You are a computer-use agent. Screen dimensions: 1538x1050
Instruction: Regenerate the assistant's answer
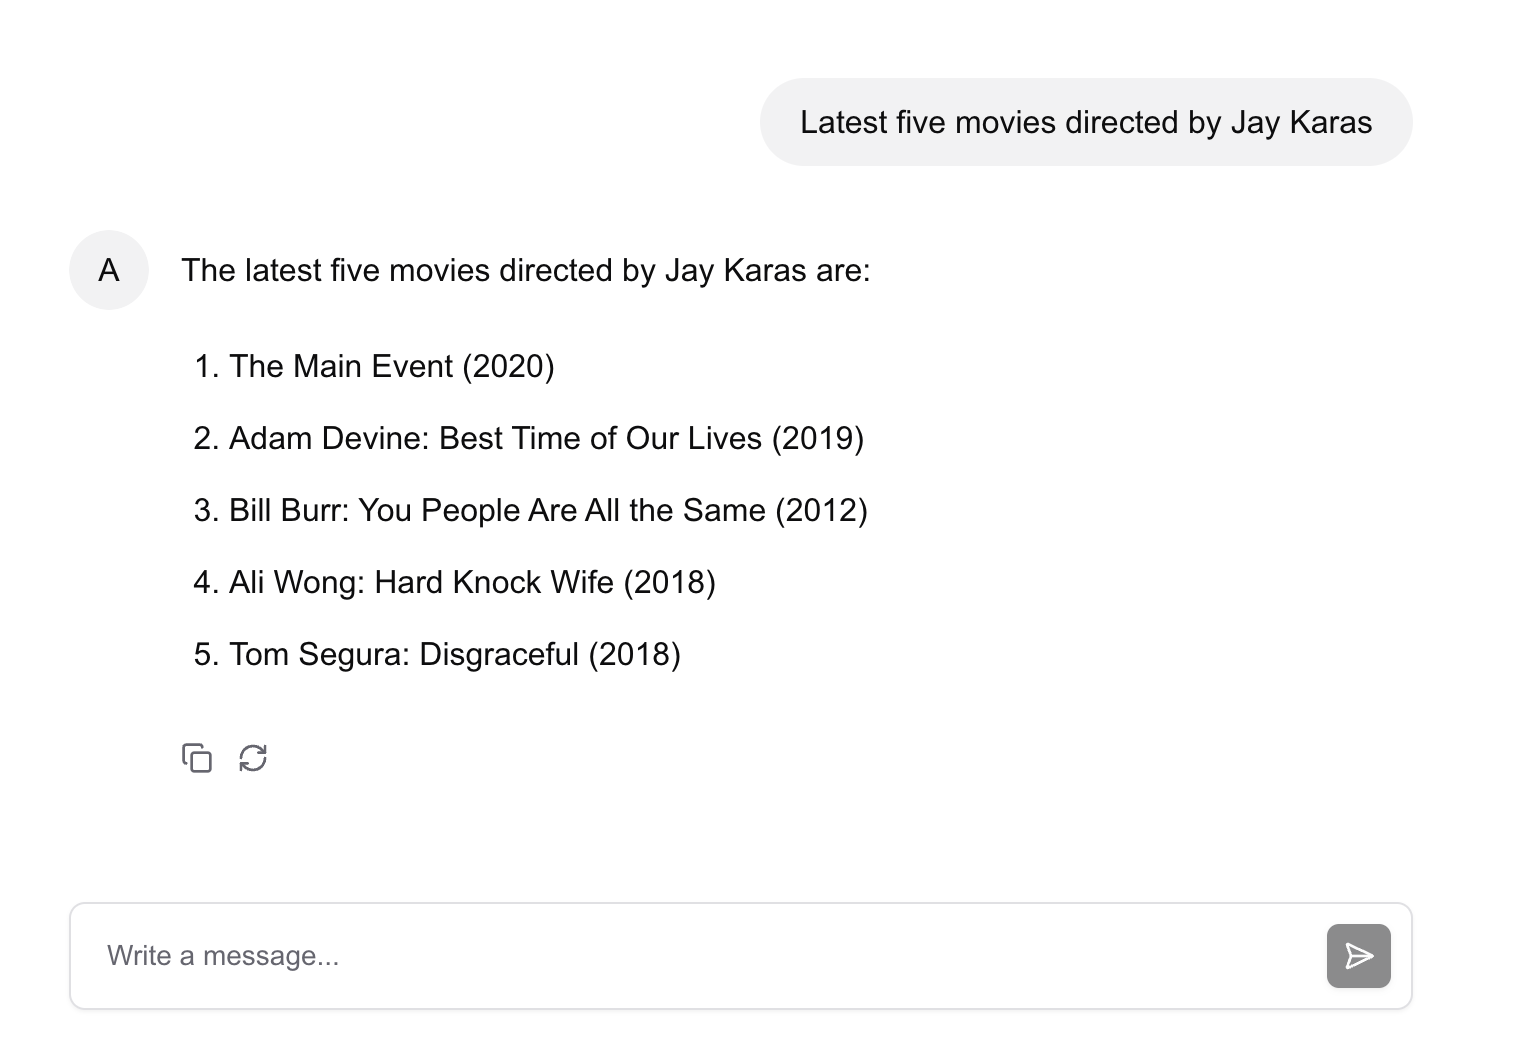253,758
